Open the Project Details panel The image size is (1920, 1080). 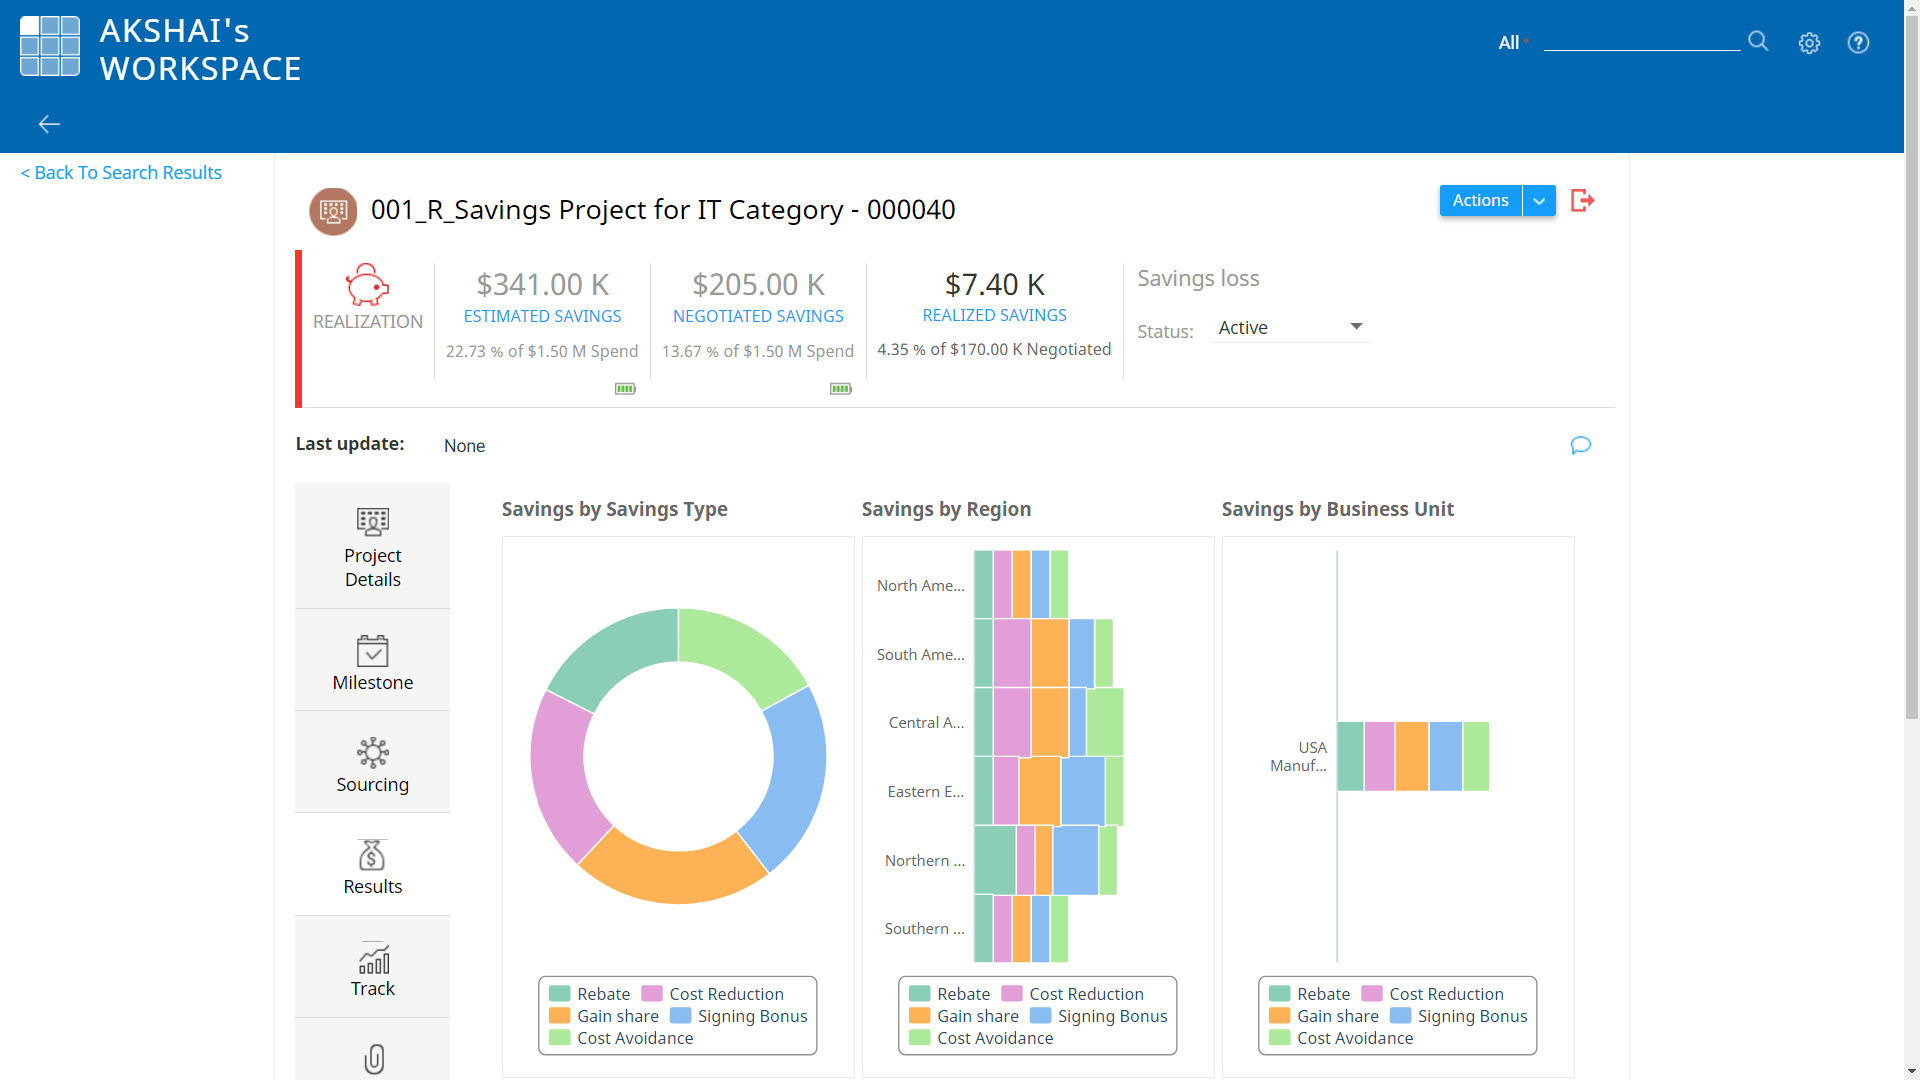pos(372,545)
